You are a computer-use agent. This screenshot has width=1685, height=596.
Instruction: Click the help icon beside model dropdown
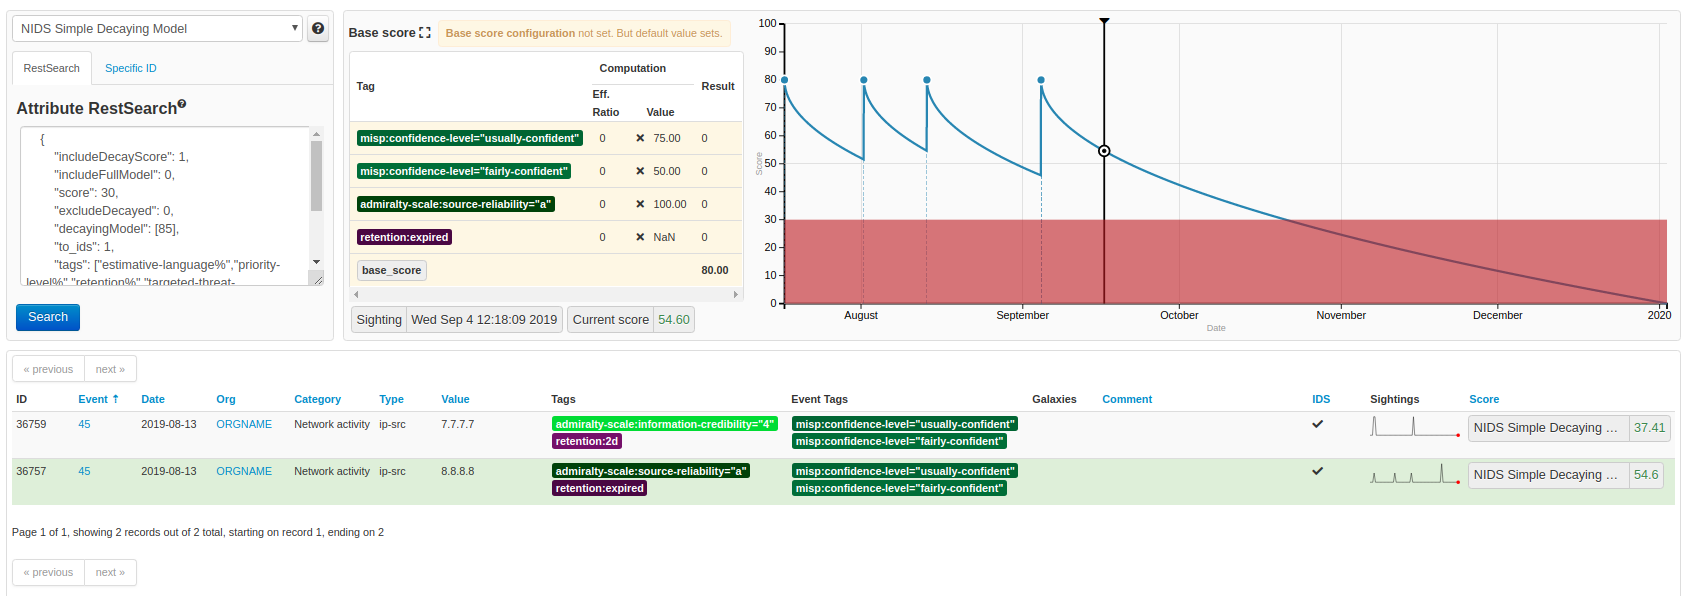tap(318, 29)
